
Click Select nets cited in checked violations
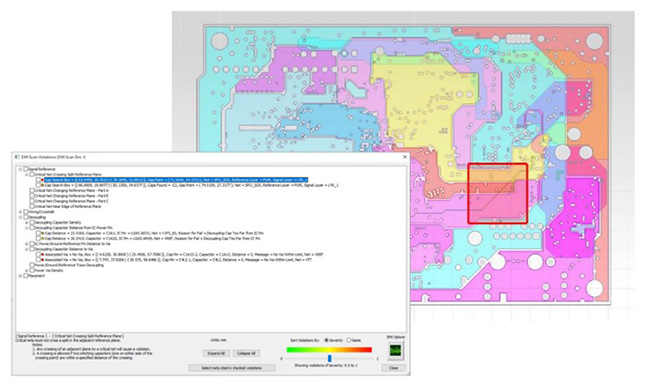coord(231,368)
